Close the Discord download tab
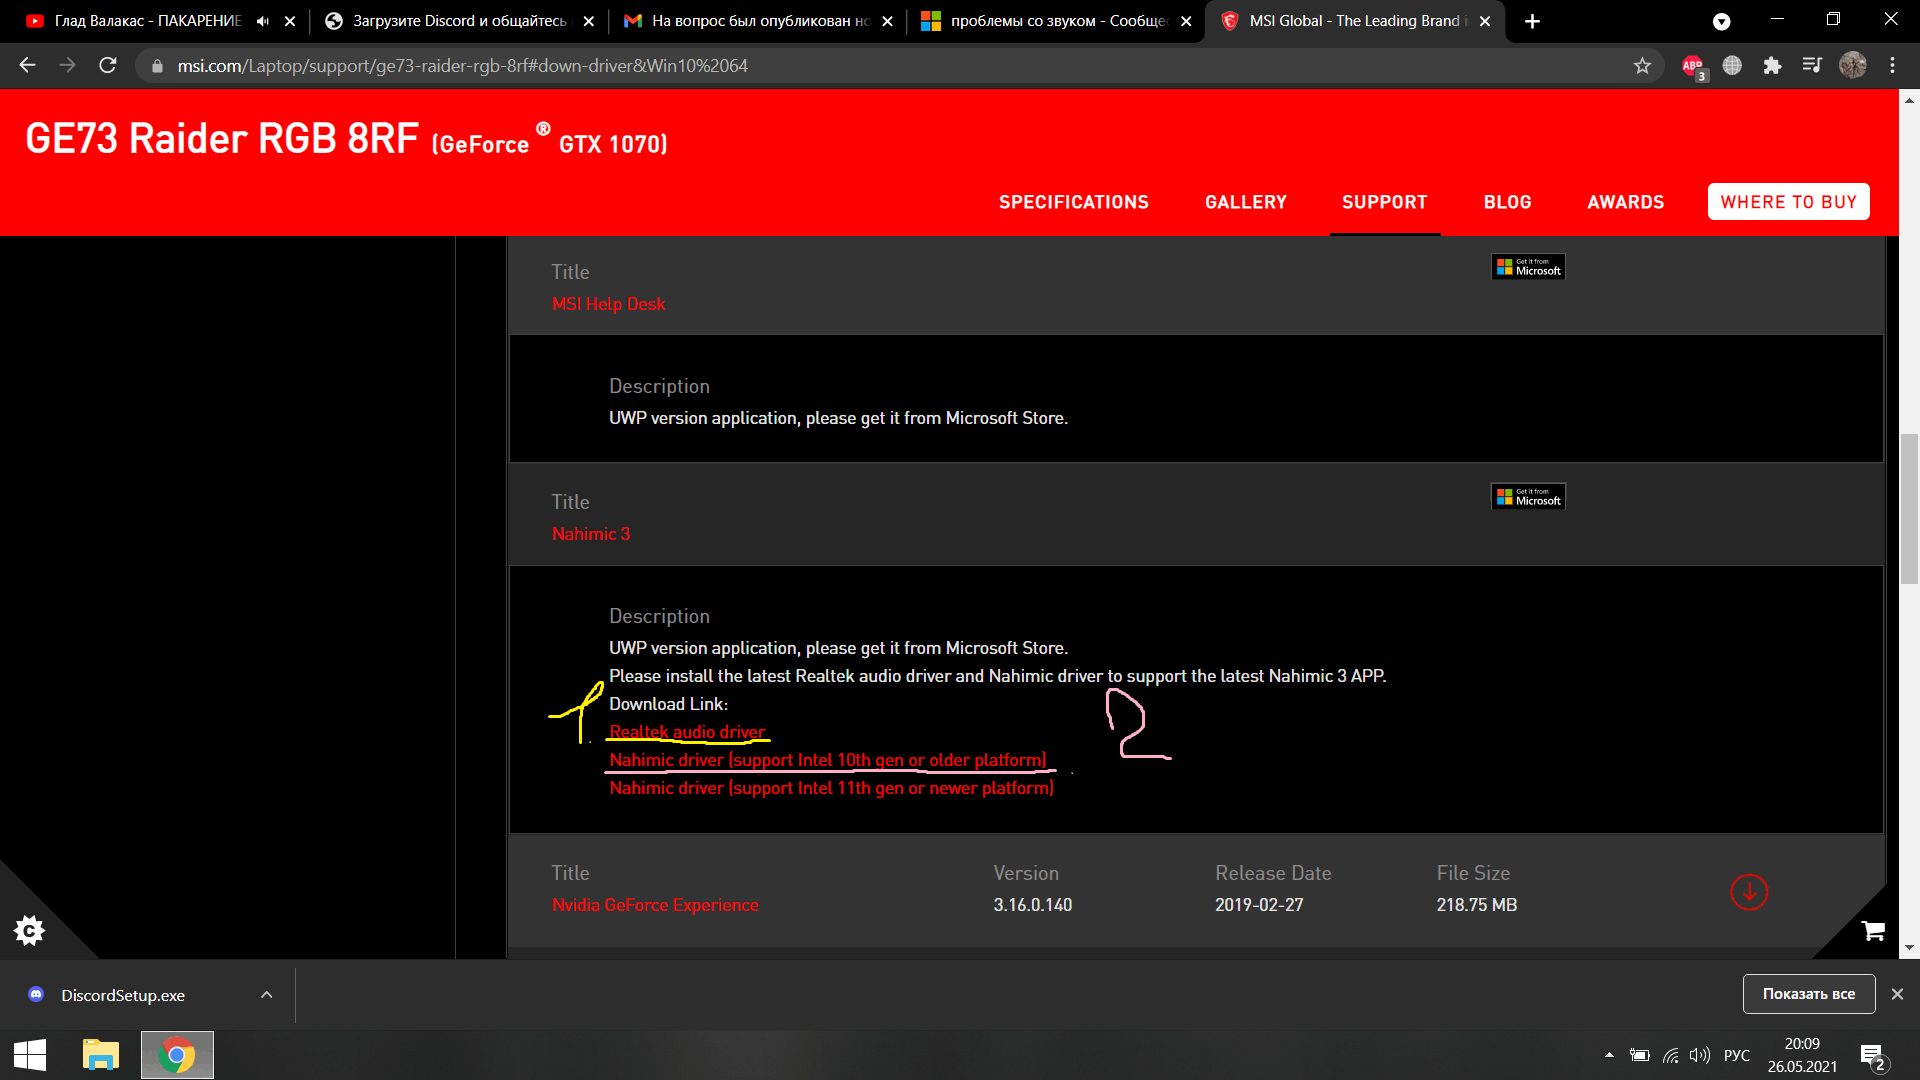The width and height of the screenshot is (1920, 1080). coord(588,21)
